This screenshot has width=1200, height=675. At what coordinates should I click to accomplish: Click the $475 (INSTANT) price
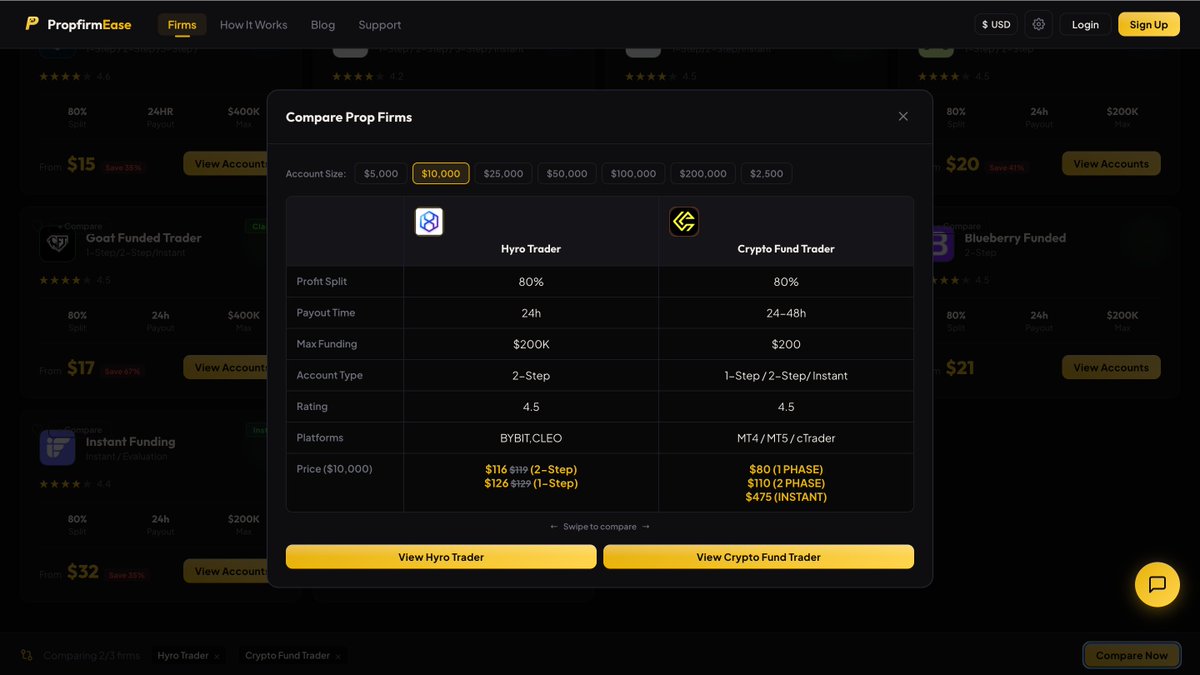coord(786,497)
